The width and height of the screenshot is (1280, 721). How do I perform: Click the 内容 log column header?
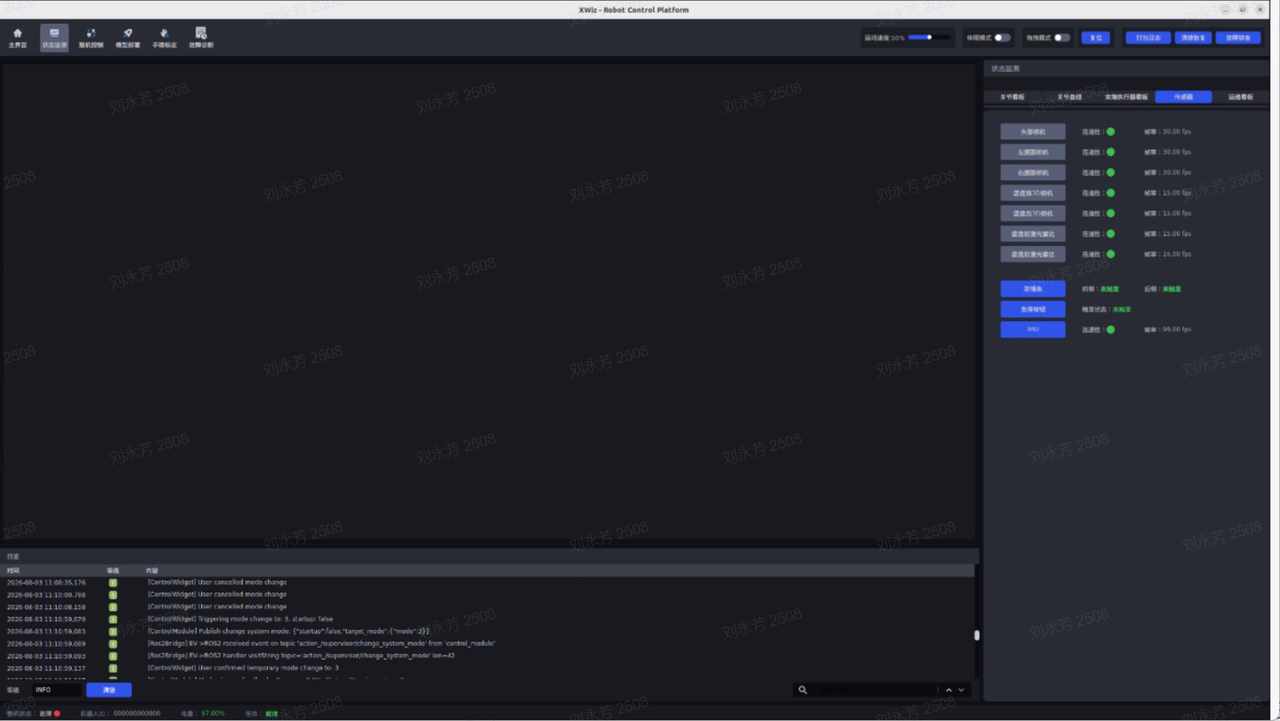click(x=152, y=570)
